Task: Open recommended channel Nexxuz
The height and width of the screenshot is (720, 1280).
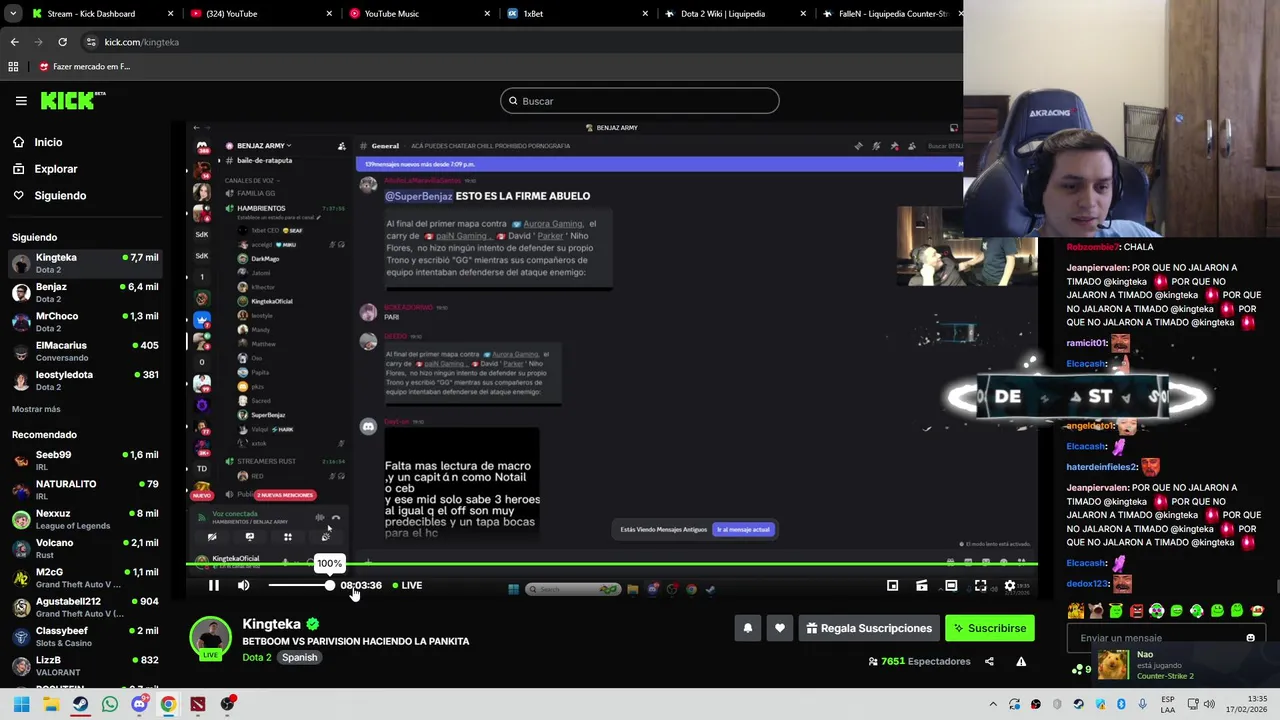Action: 85,518
